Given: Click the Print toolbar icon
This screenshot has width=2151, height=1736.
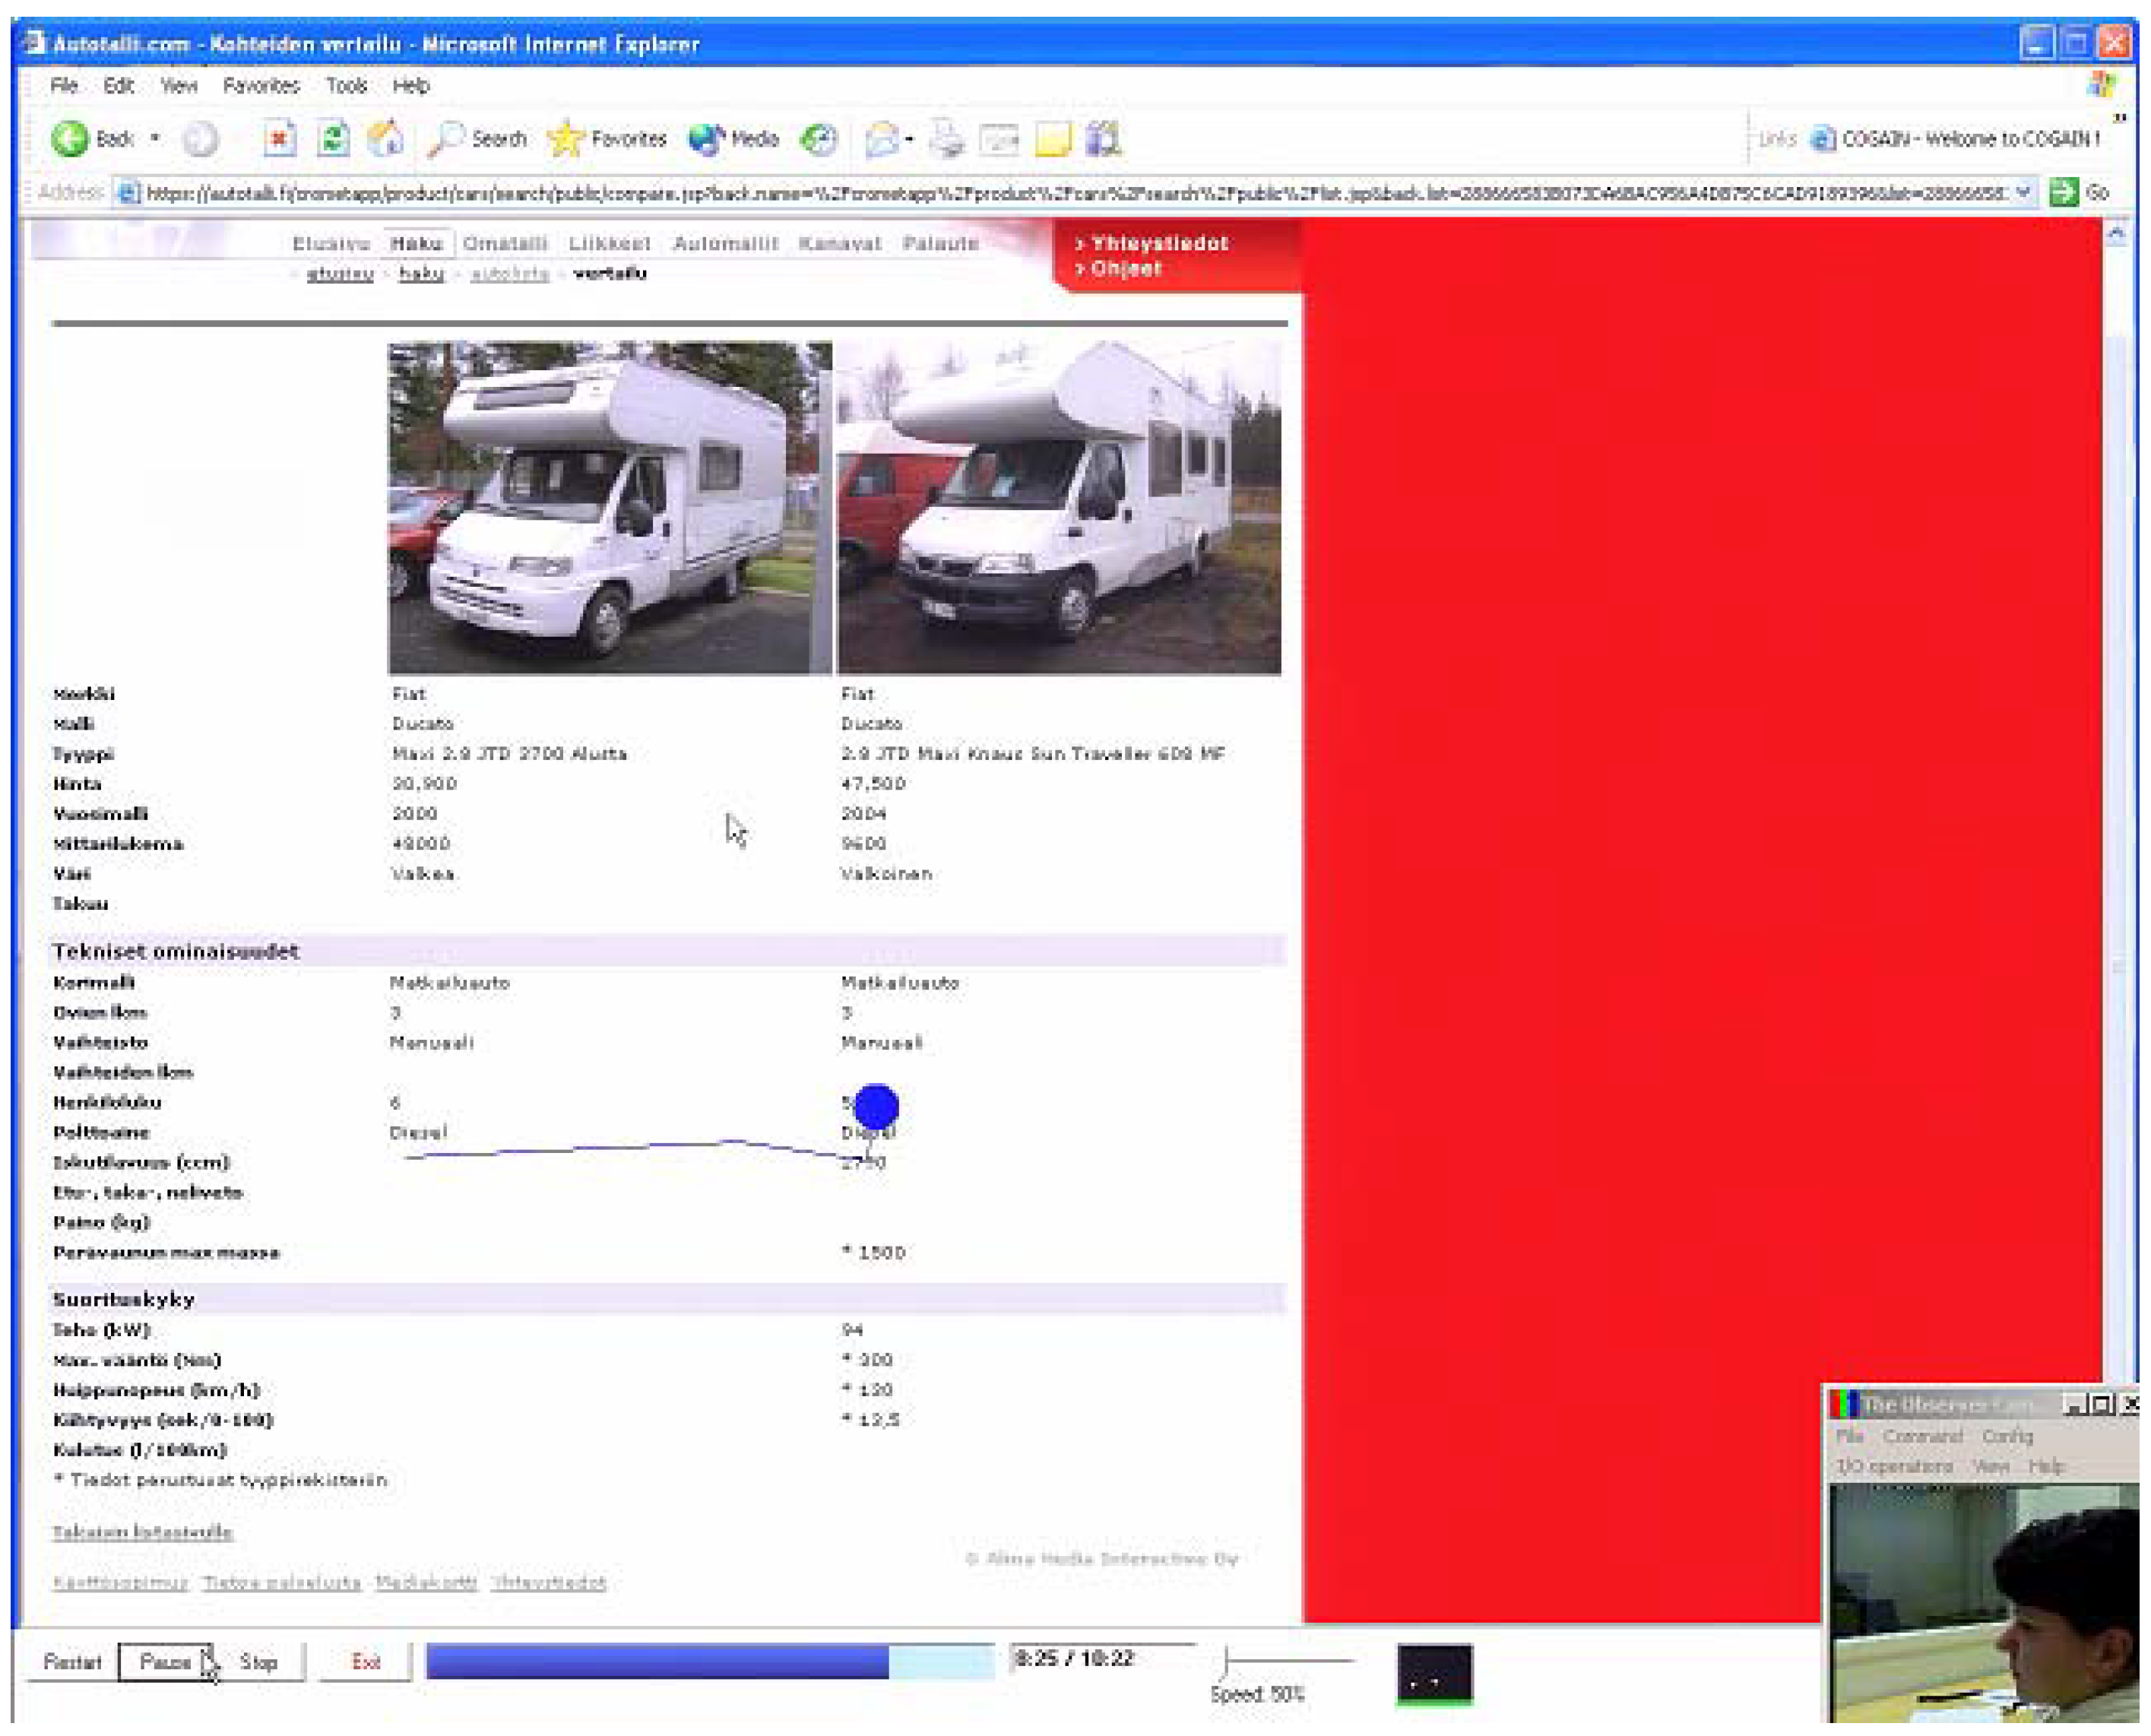Looking at the screenshot, I should pos(946,139).
